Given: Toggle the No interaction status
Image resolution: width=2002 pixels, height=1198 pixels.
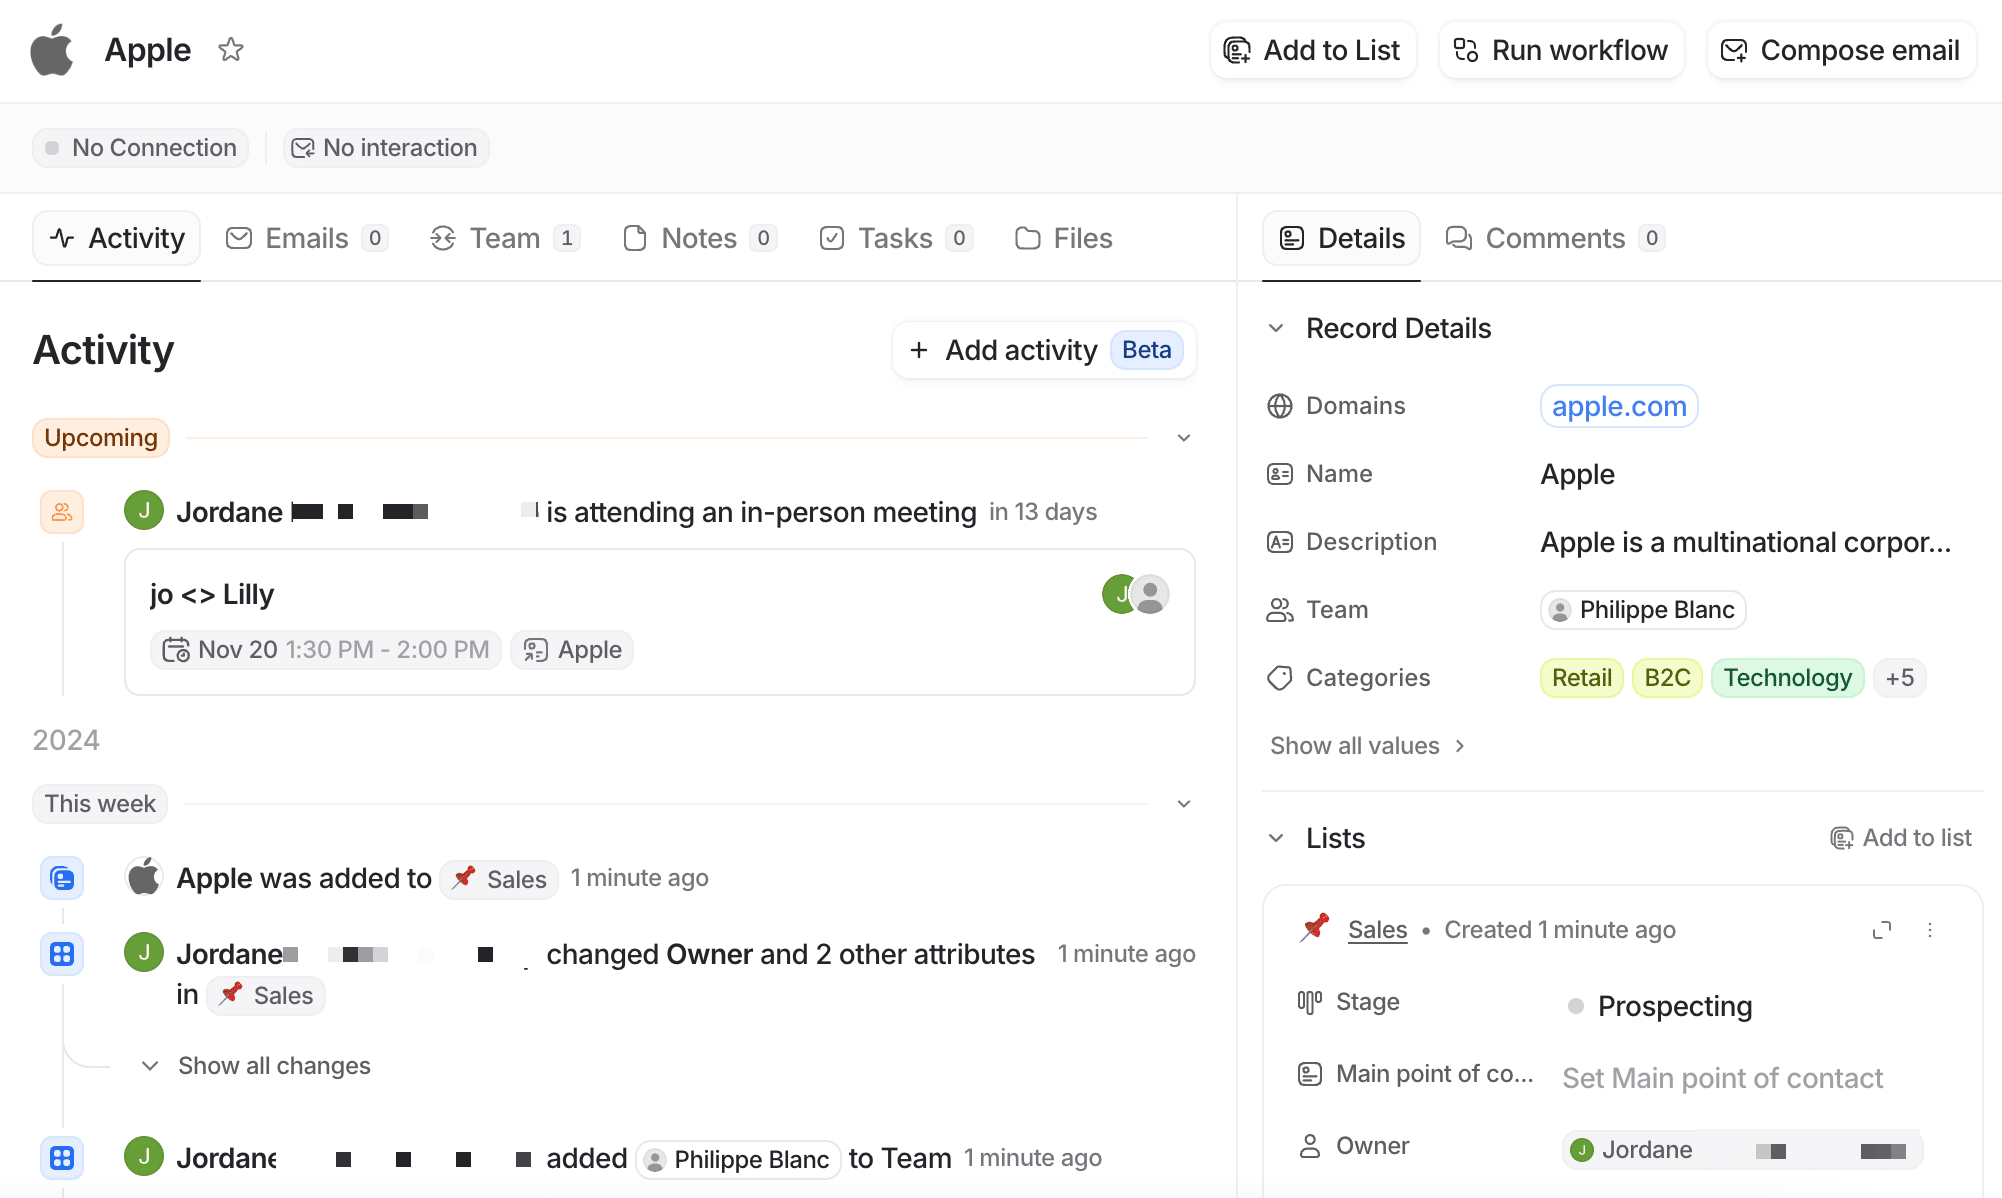Looking at the screenshot, I should [385, 147].
